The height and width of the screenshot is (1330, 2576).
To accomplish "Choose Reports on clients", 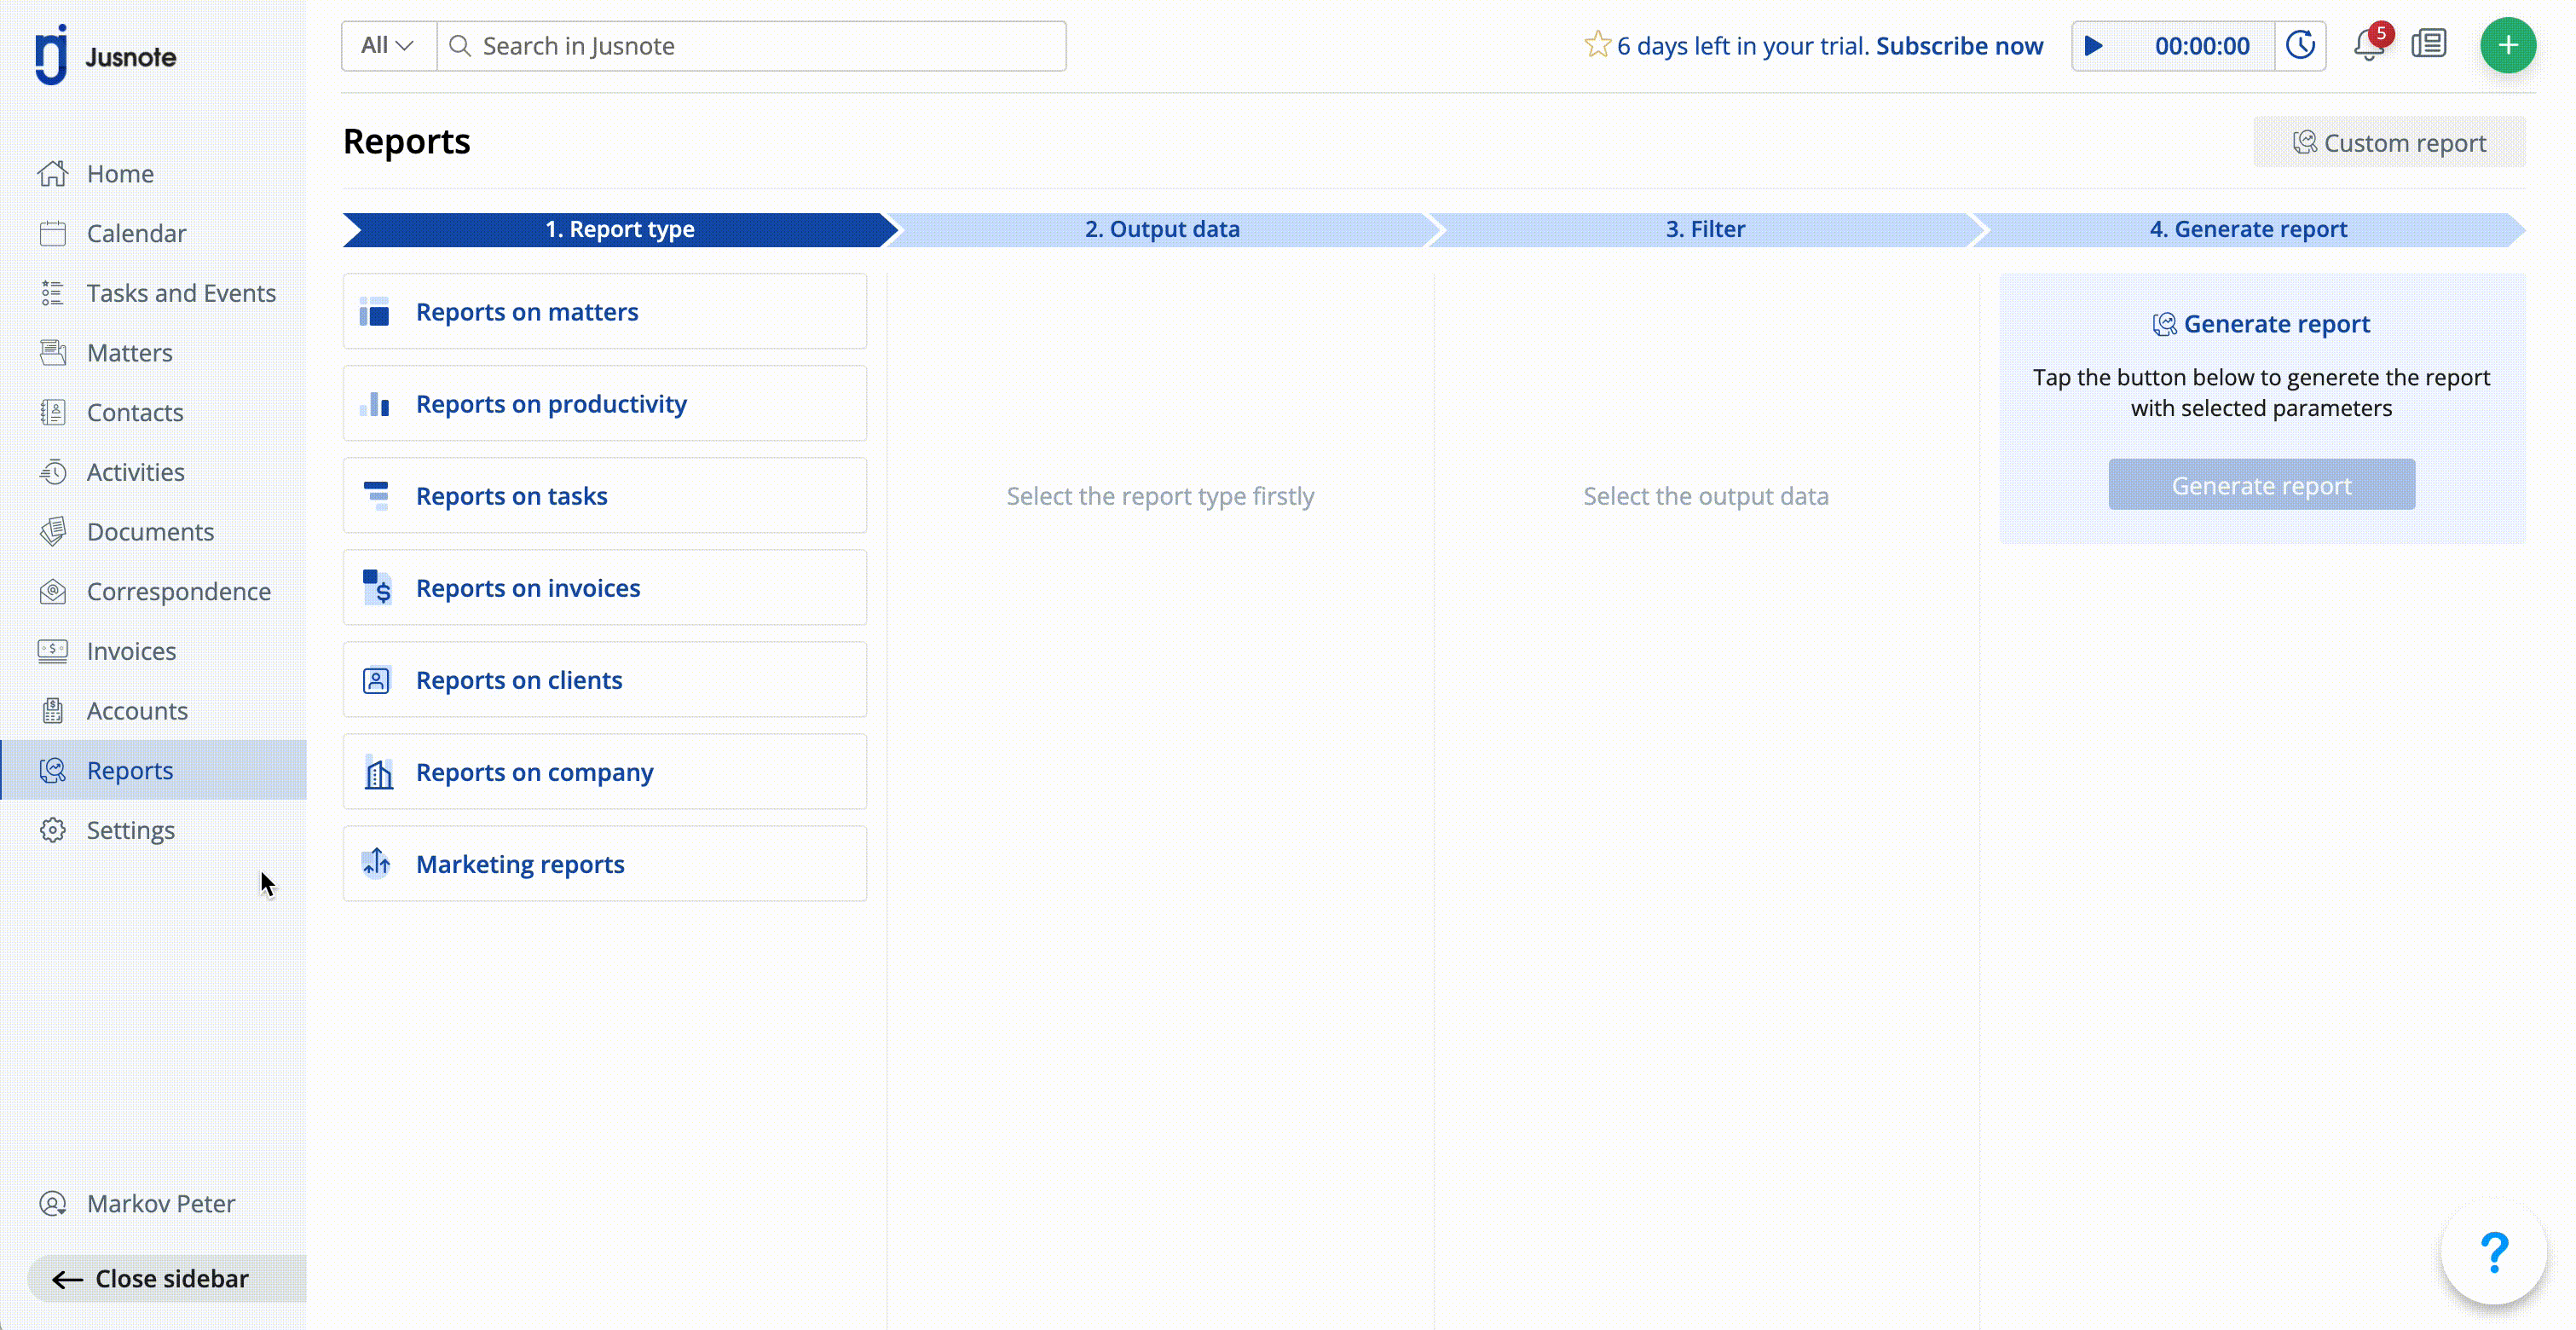I will tap(605, 680).
